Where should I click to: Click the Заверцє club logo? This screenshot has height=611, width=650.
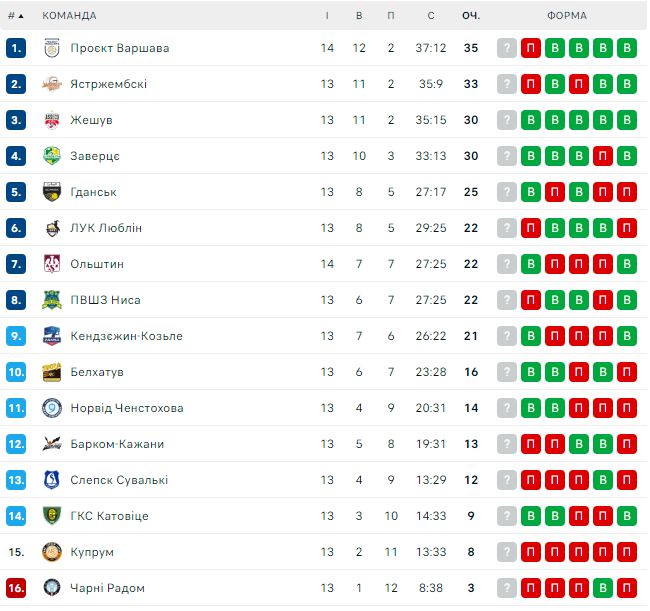(x=52, y=156)
